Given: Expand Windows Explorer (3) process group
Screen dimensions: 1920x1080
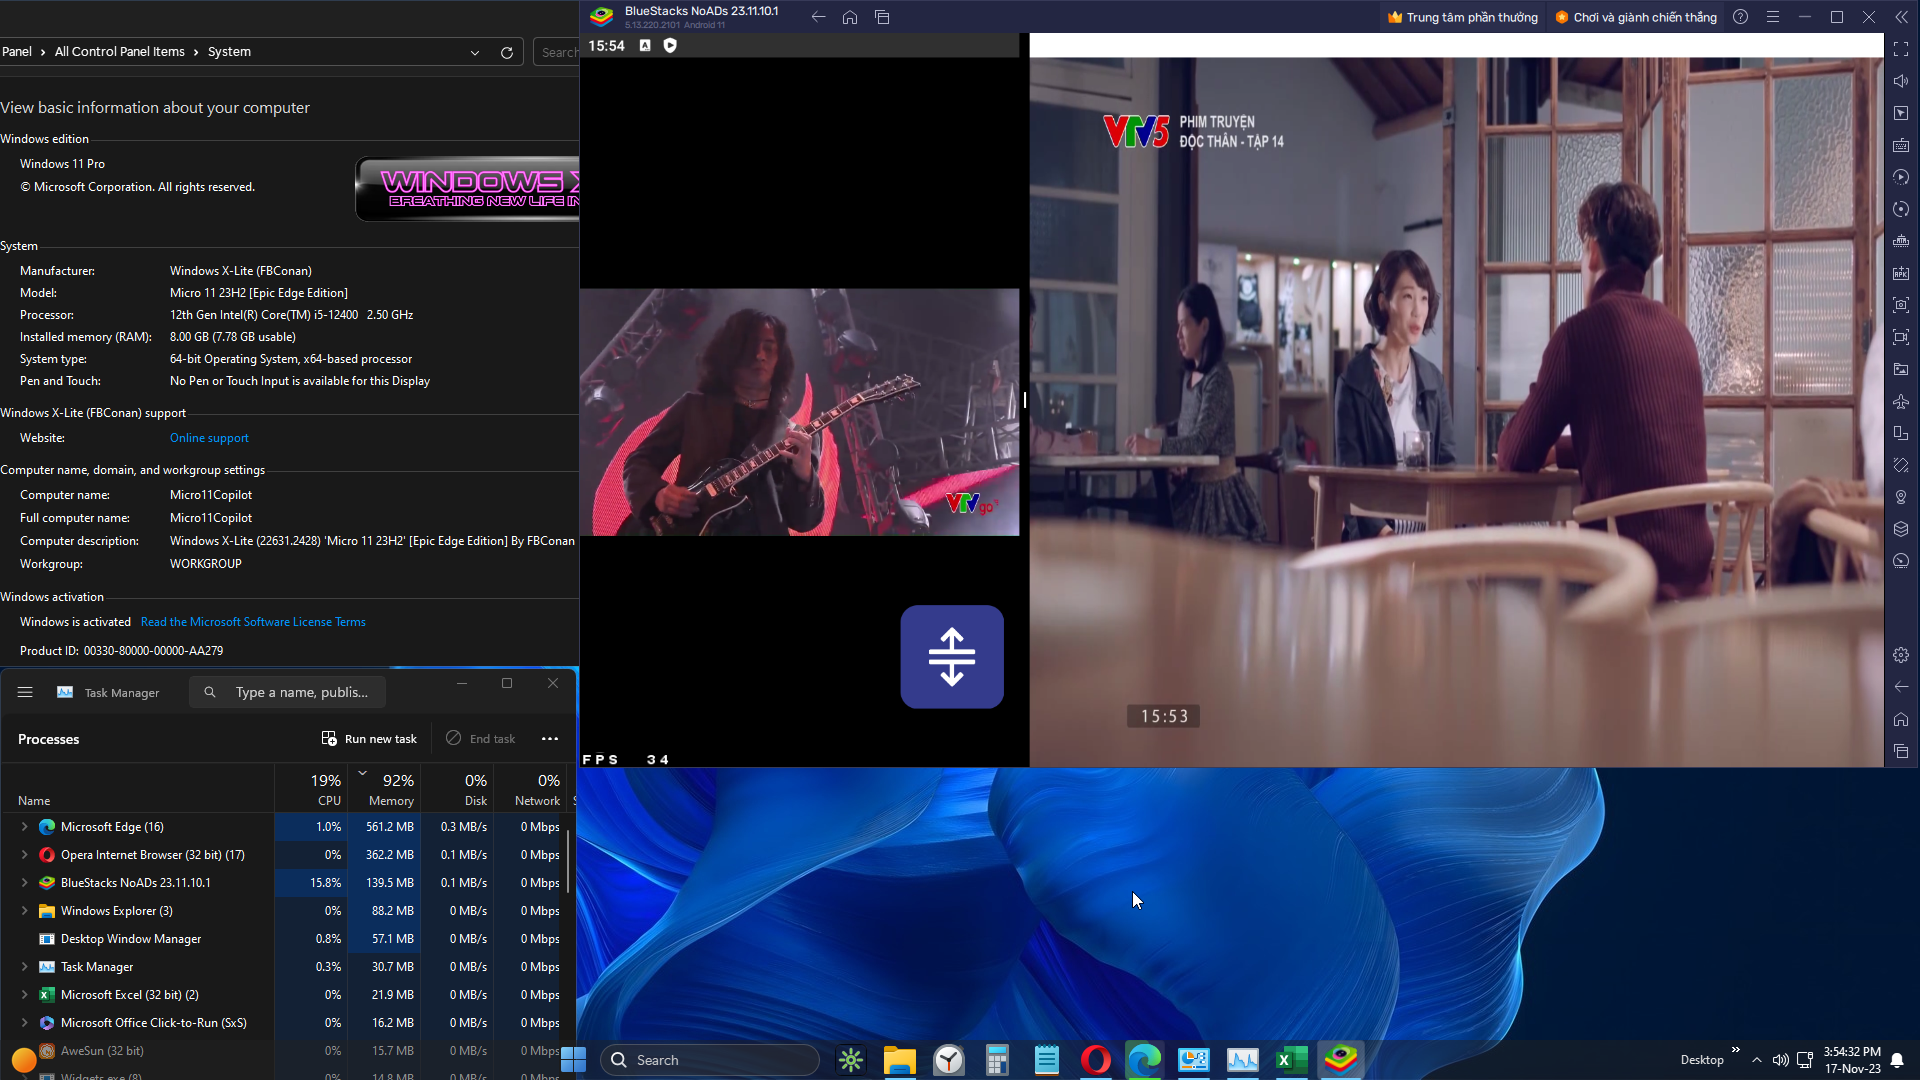Looking at the screenshot, I should [x=25, y=911].
